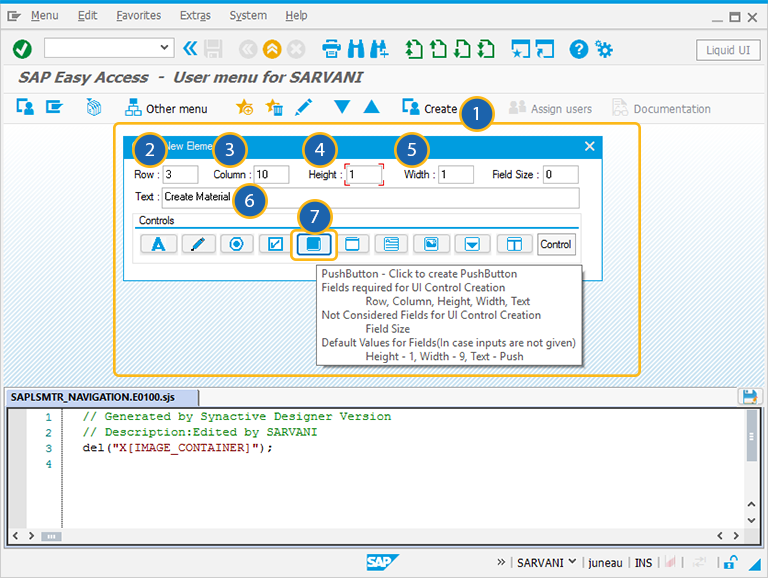
Task: Click the Save diskette toolbar icon
Action: click(213, 49)
